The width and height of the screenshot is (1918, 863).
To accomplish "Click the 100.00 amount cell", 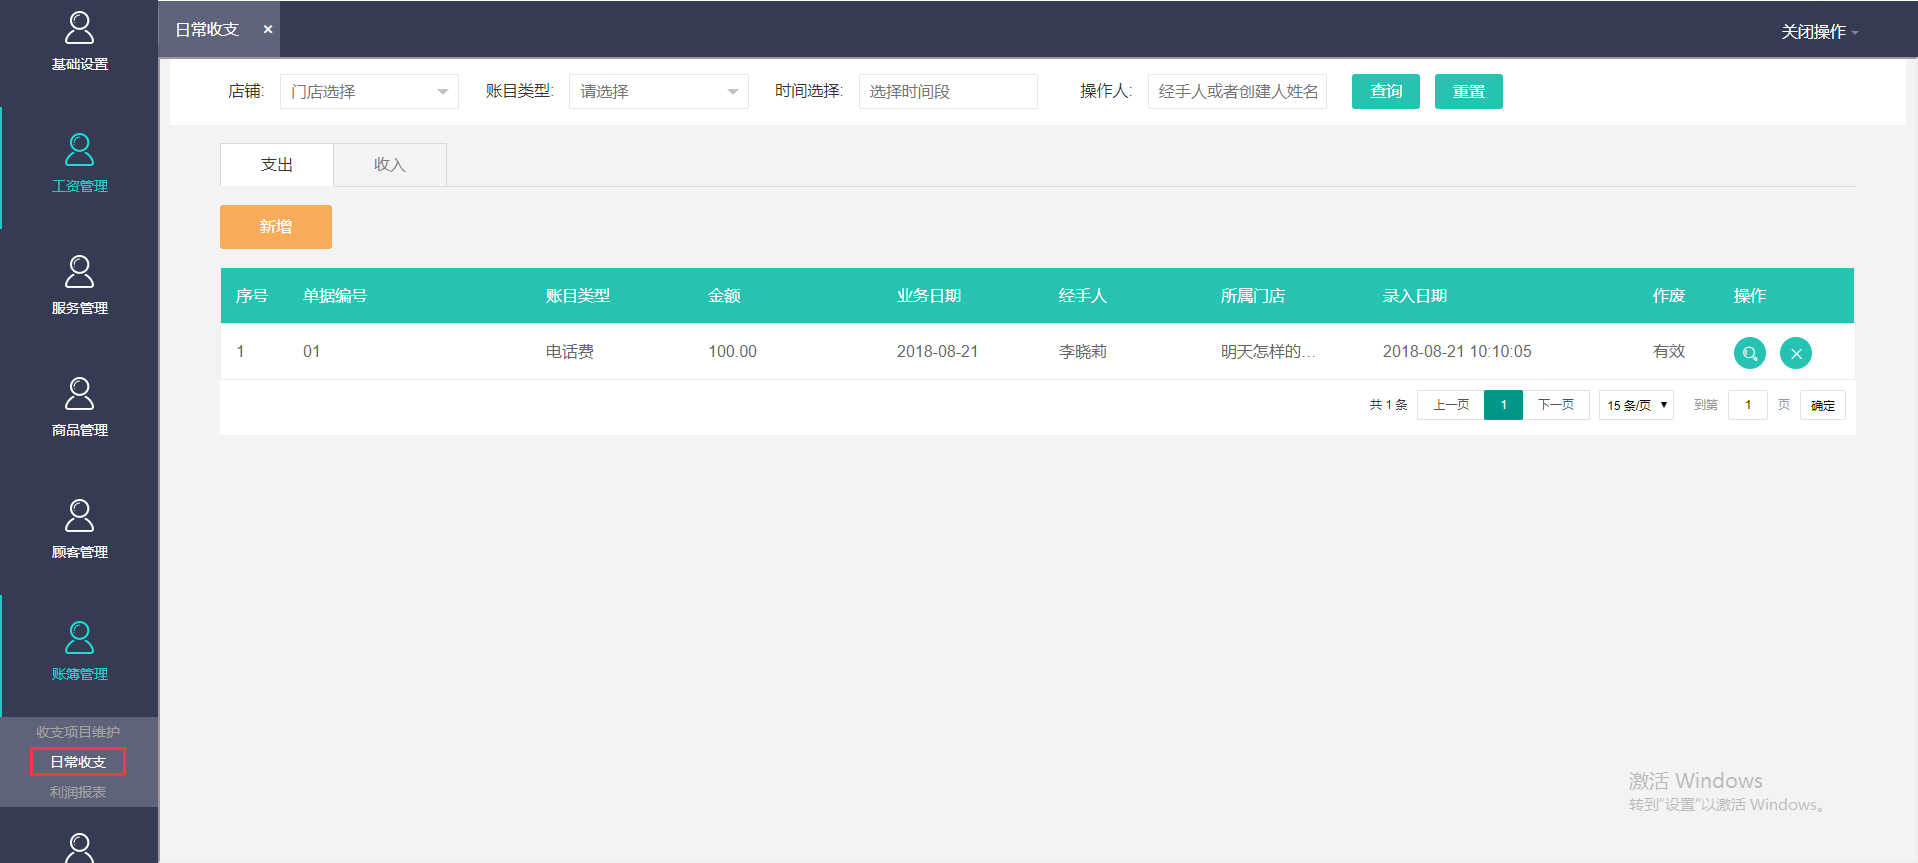I will coord(733,352).
